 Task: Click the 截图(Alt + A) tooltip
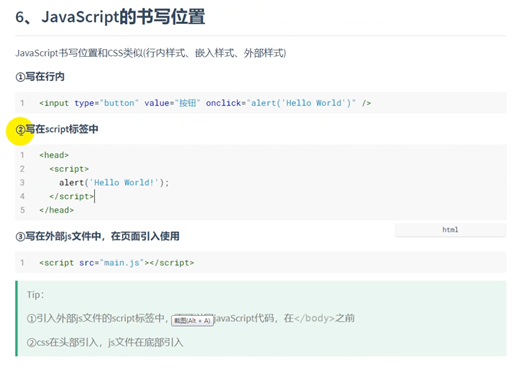[192, 320]
